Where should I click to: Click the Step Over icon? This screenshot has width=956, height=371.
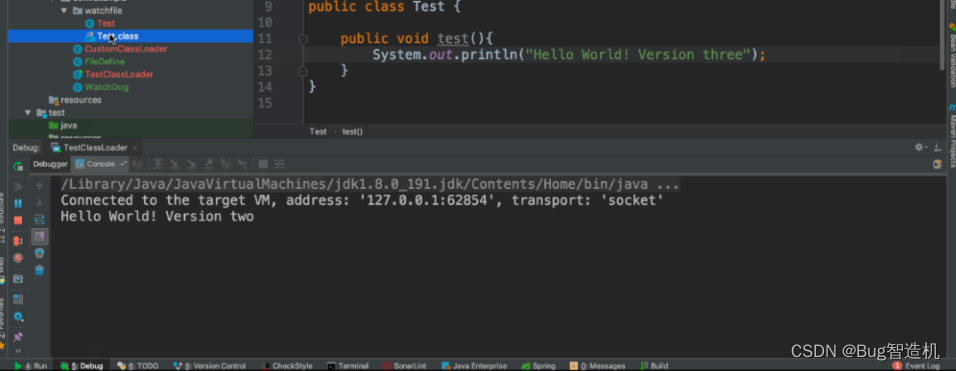tap(158, 164)
